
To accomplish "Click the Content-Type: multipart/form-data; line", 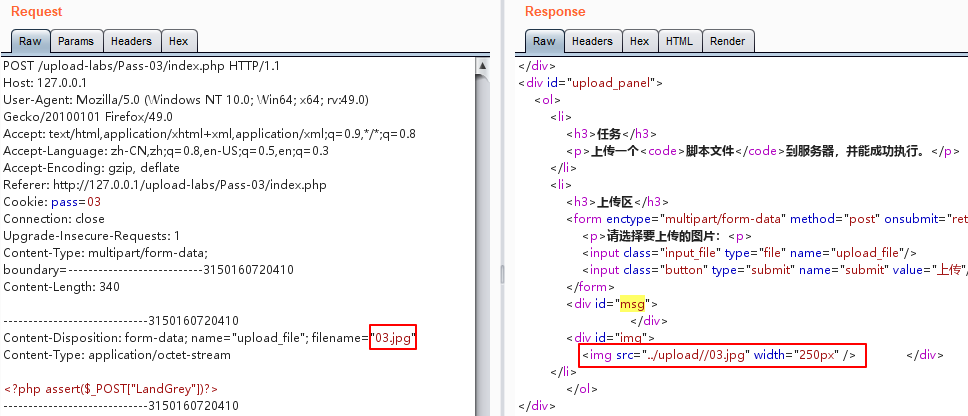I will [106, 252].
